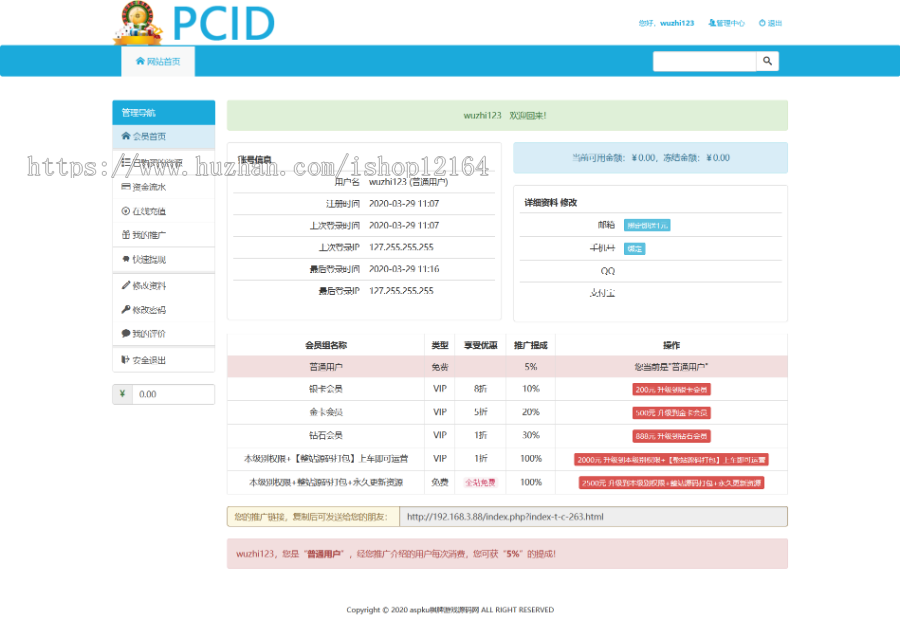Click the 钻石会员 row name
The width and height of the screenshot is (900, 620).
(x=326, y=436)
